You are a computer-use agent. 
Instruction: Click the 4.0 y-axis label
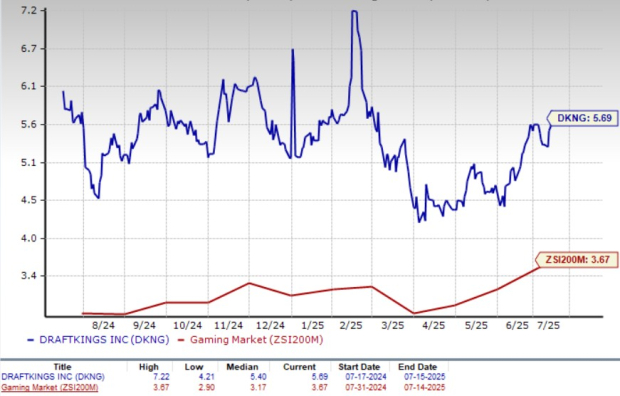(28, 239)
